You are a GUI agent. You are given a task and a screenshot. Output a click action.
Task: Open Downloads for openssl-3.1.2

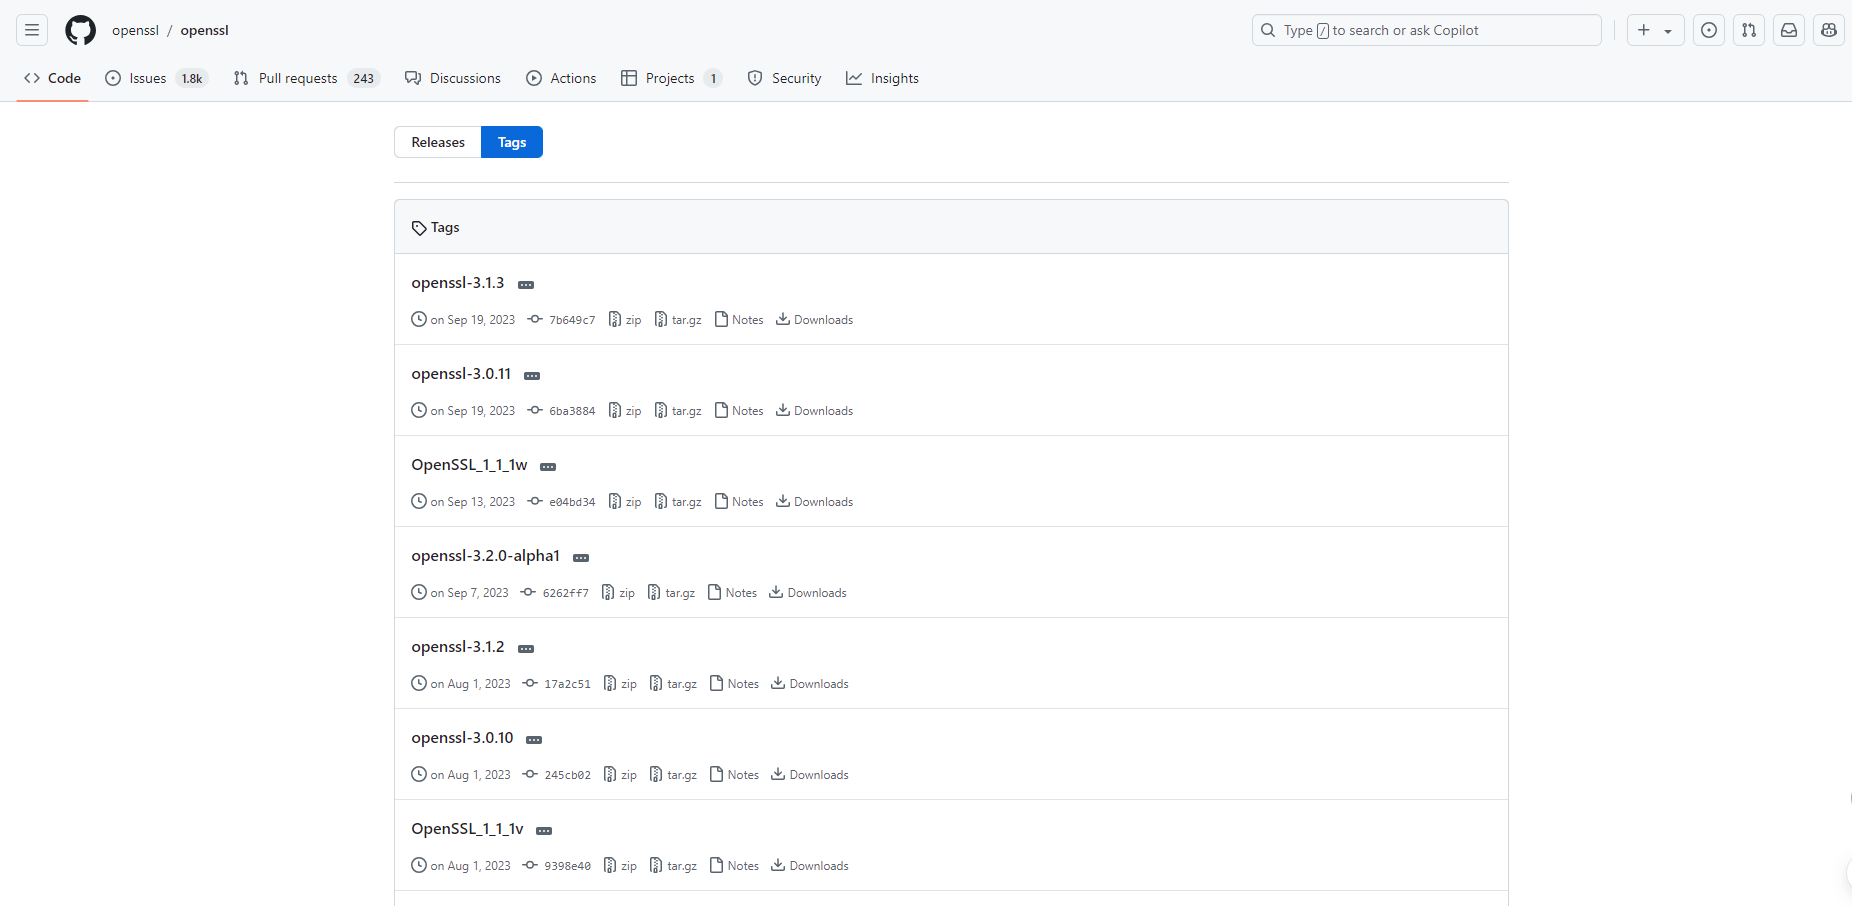(x=810, y=684)
